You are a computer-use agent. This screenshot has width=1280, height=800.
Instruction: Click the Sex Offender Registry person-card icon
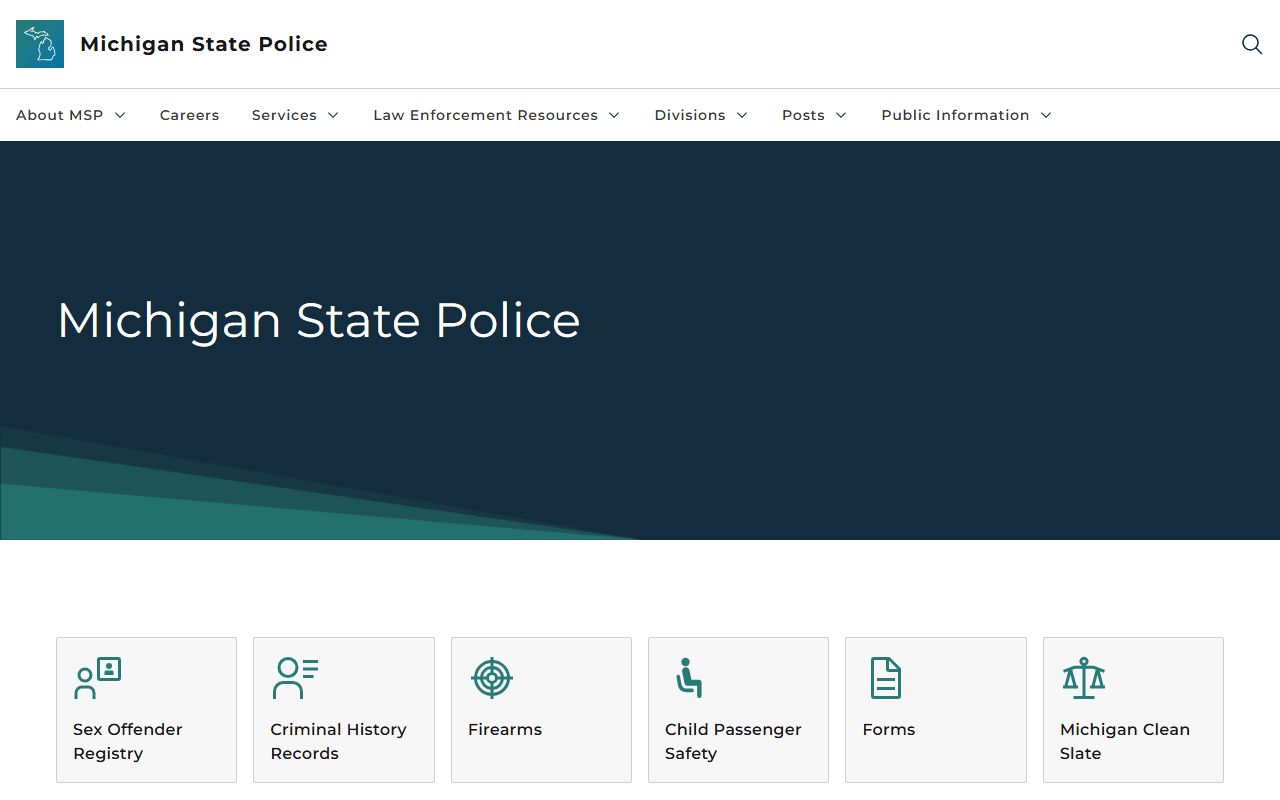tap(98, 678)
